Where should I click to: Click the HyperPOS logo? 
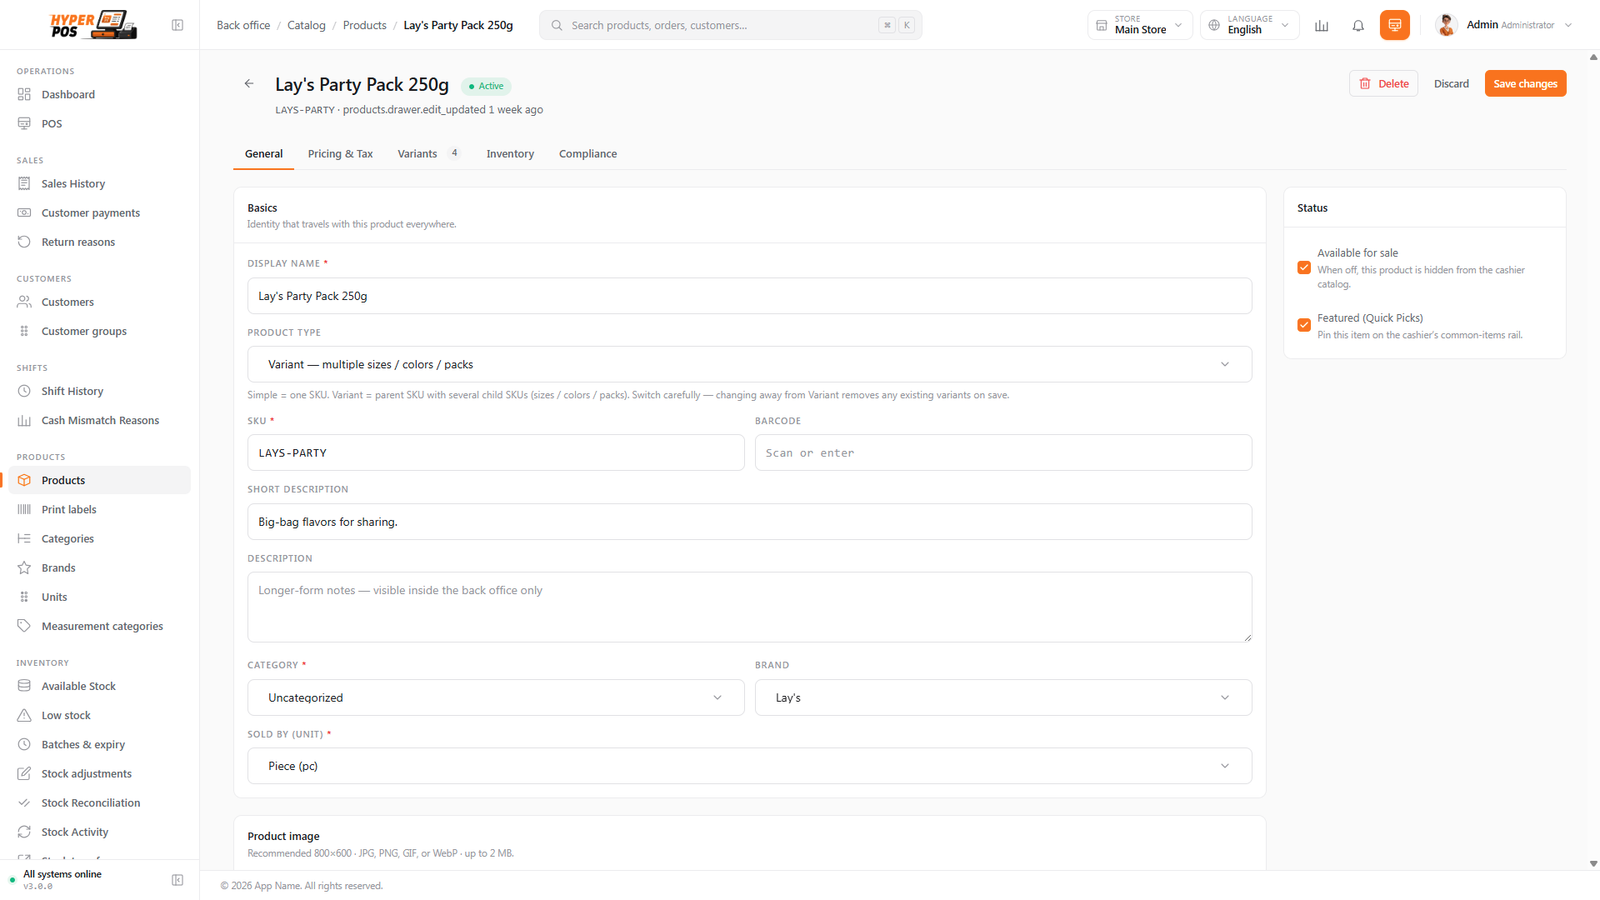click(x=93, y=25)
